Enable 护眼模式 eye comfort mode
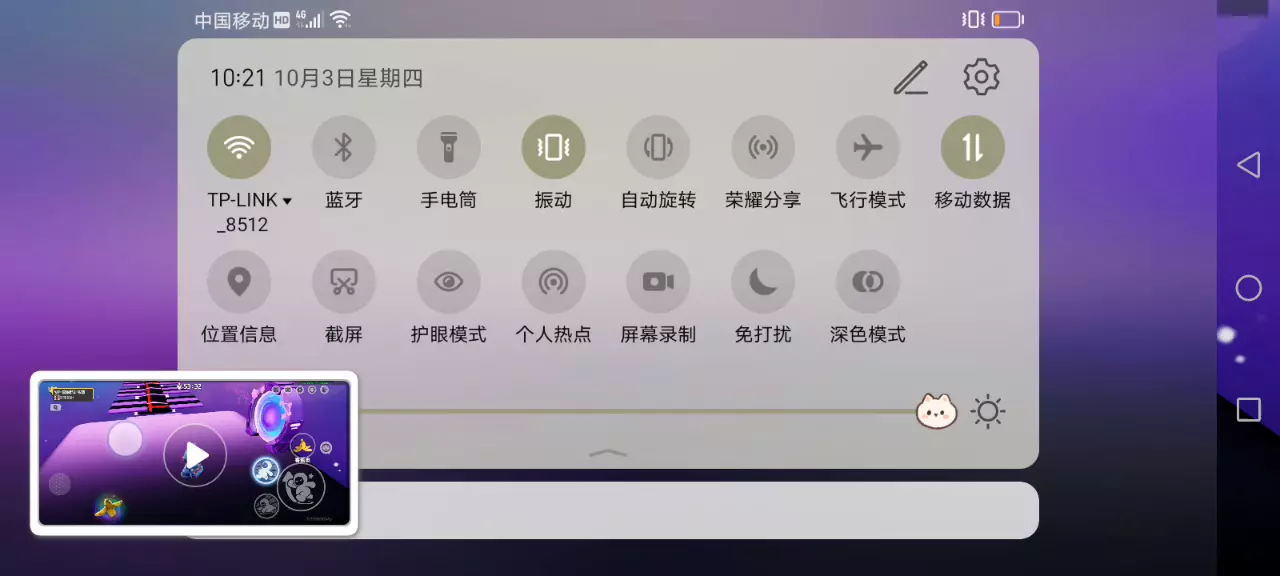 click(x=449, y=282)
